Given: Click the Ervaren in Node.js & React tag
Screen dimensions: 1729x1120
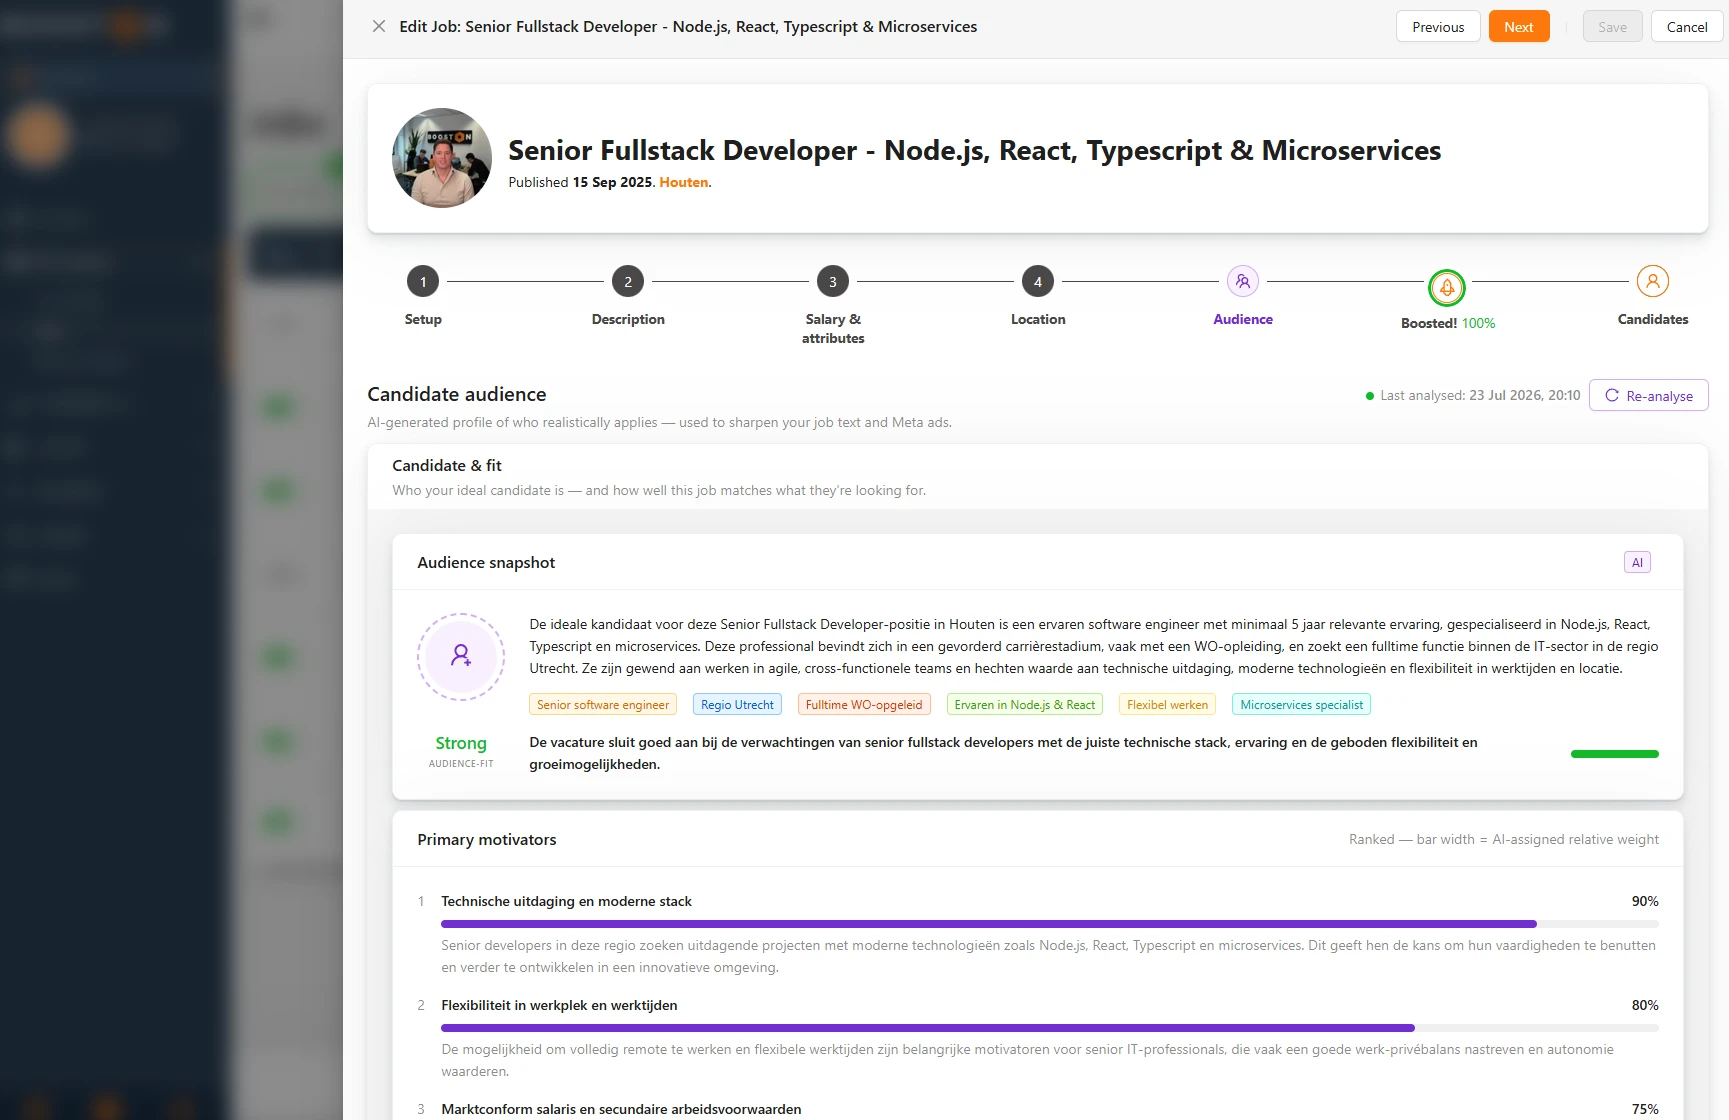Looking at the screenshot, I should tap(1025, 705).
